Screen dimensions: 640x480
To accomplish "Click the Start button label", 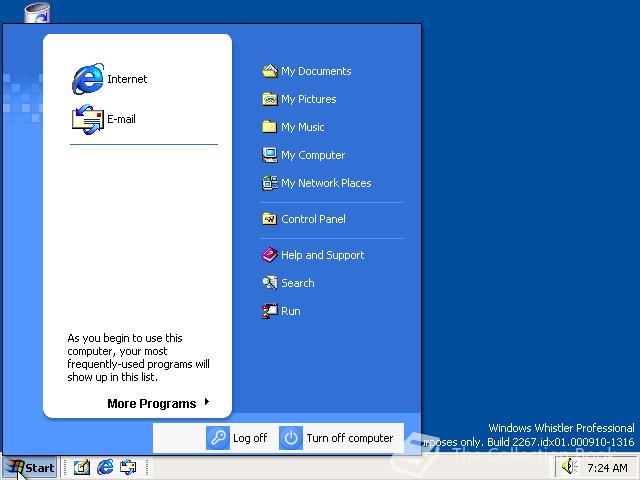I will point(40,468).
